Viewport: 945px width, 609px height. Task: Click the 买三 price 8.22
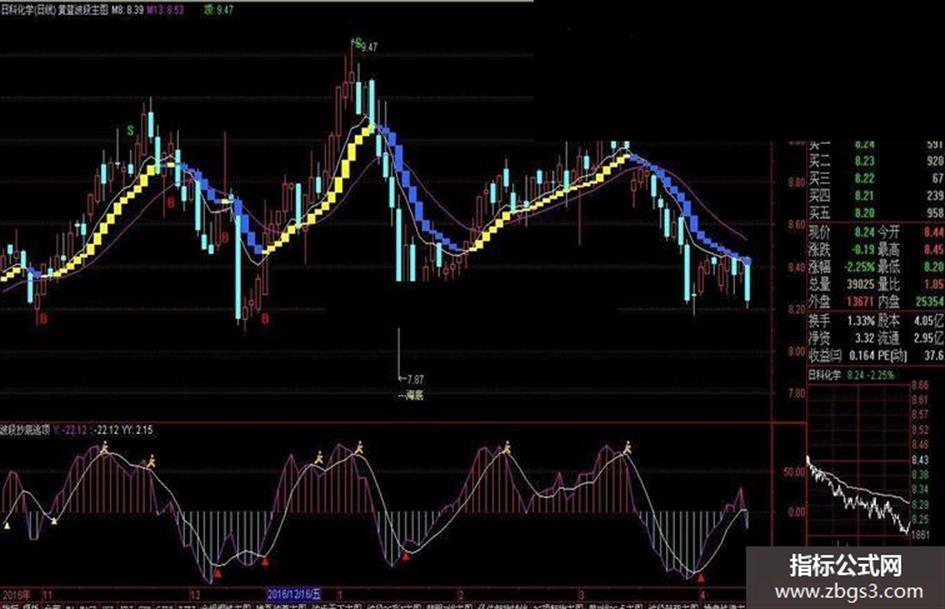tap(864, 178)
